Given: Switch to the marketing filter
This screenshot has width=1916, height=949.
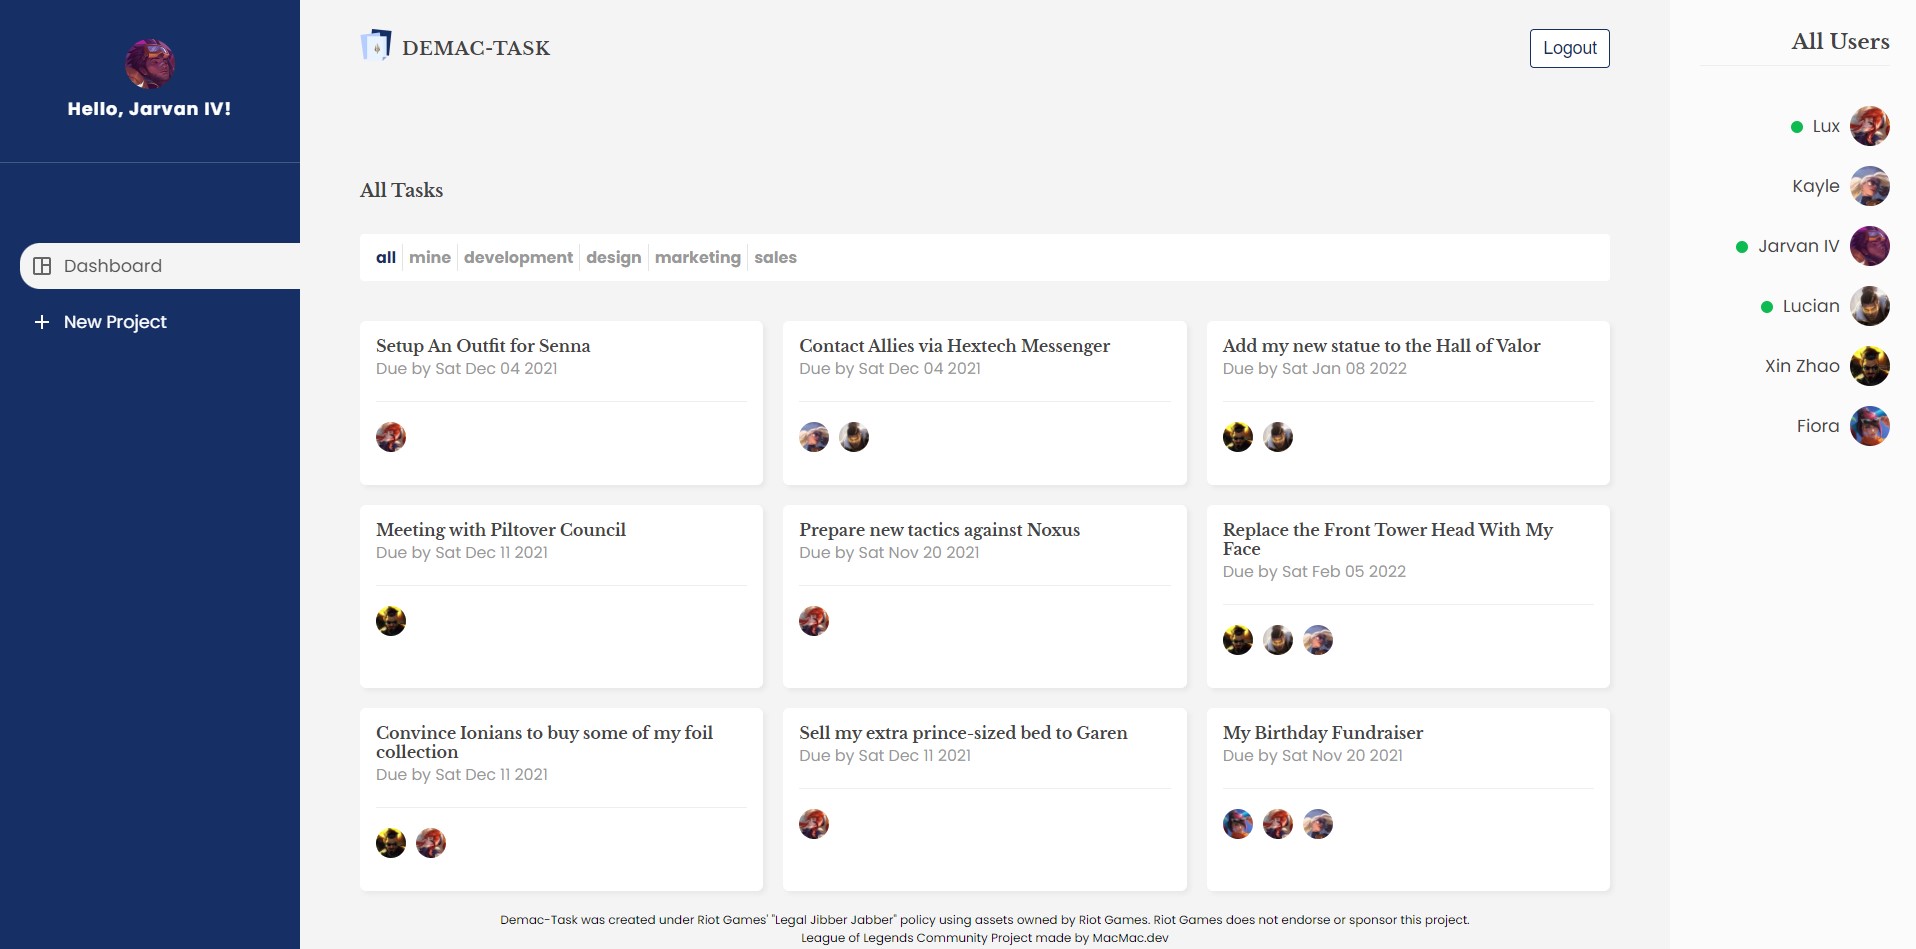Looking at the screenshot, I should point(698,258).
